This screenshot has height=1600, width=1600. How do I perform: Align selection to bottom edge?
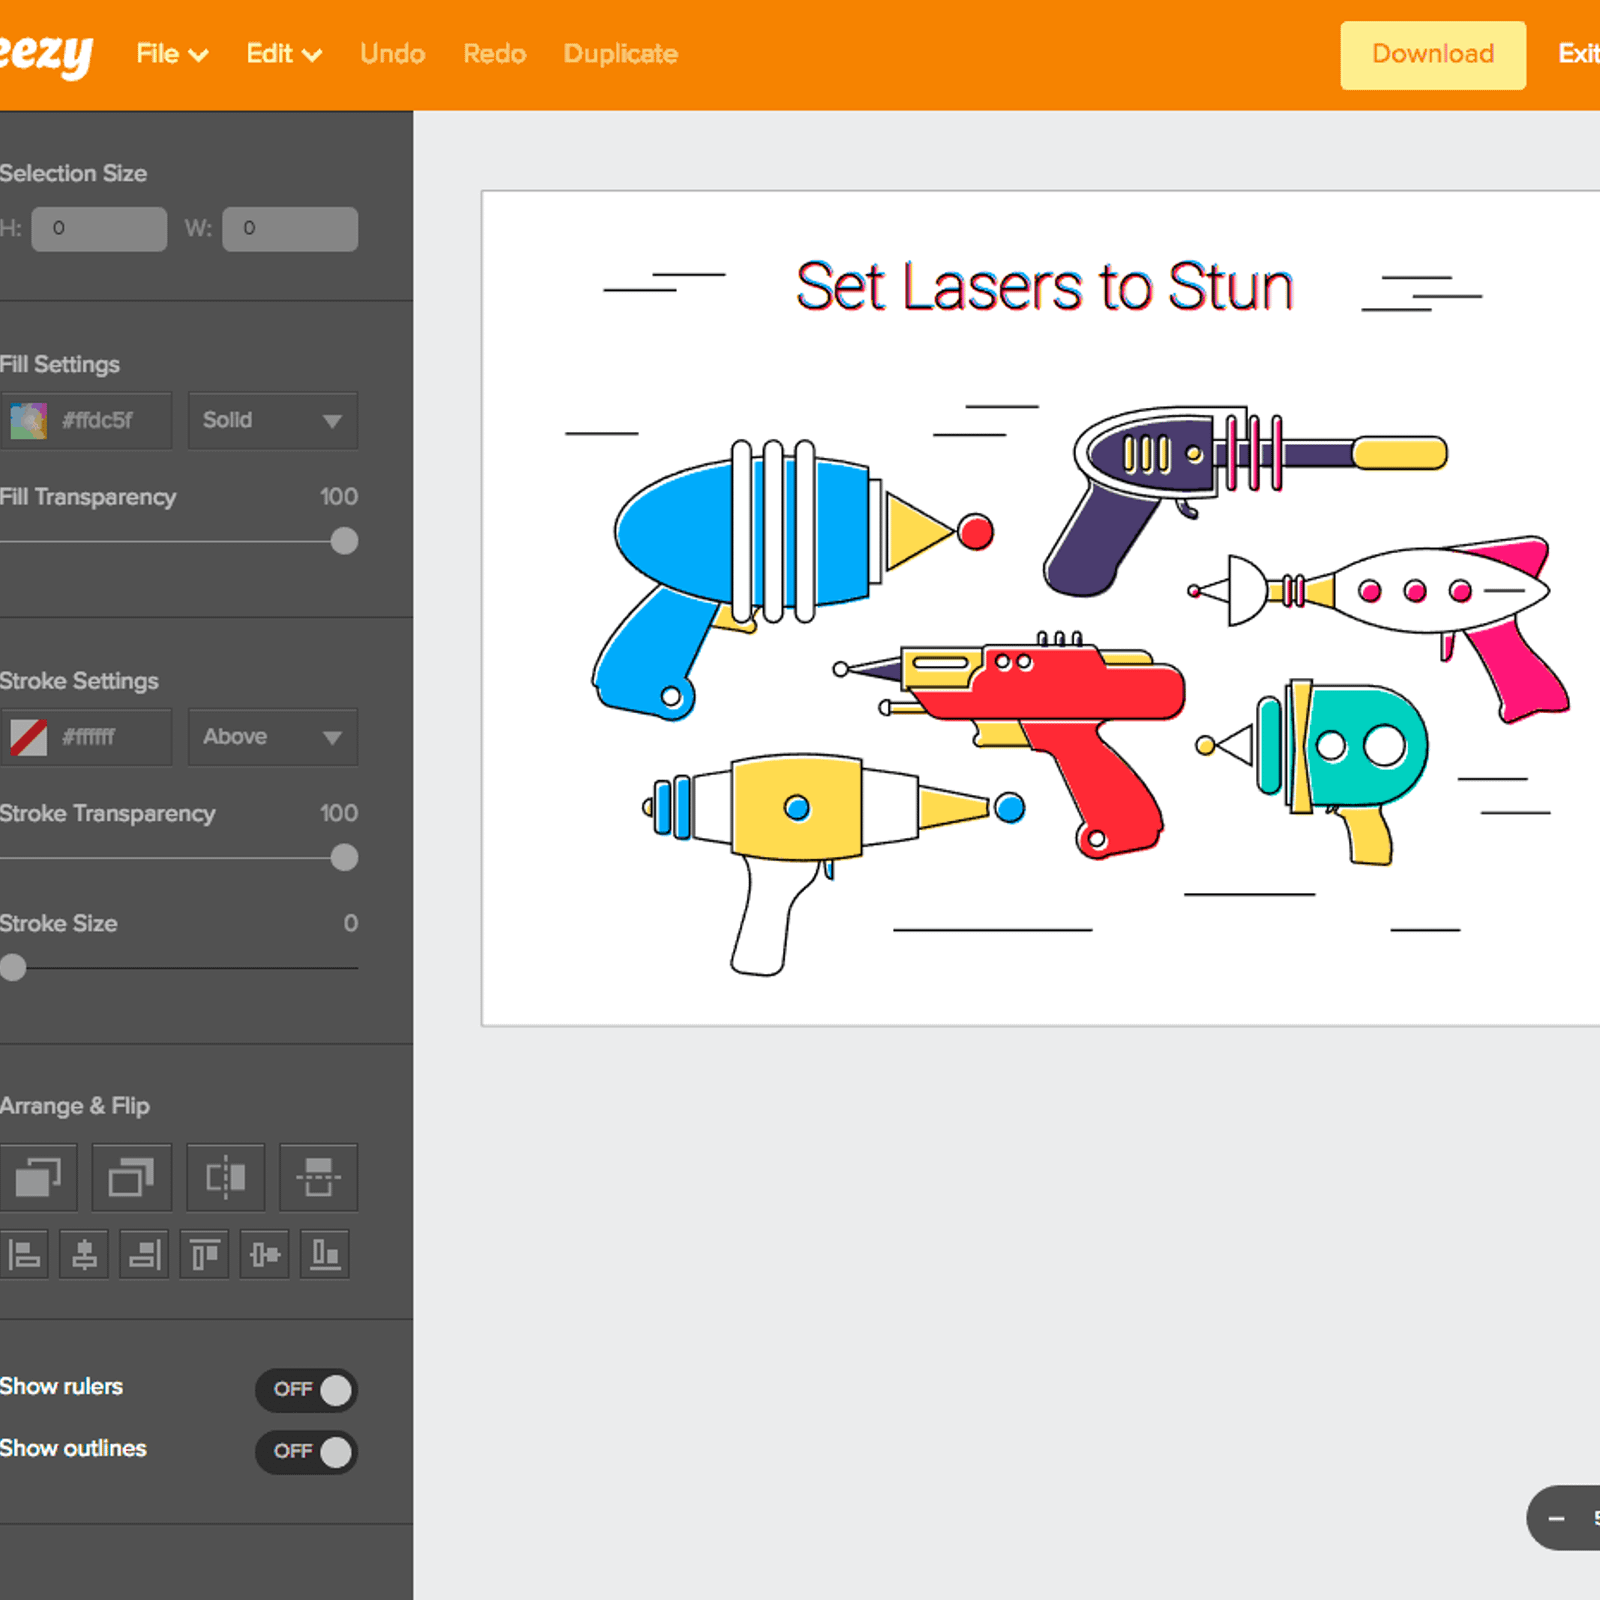coord(325,1254)
